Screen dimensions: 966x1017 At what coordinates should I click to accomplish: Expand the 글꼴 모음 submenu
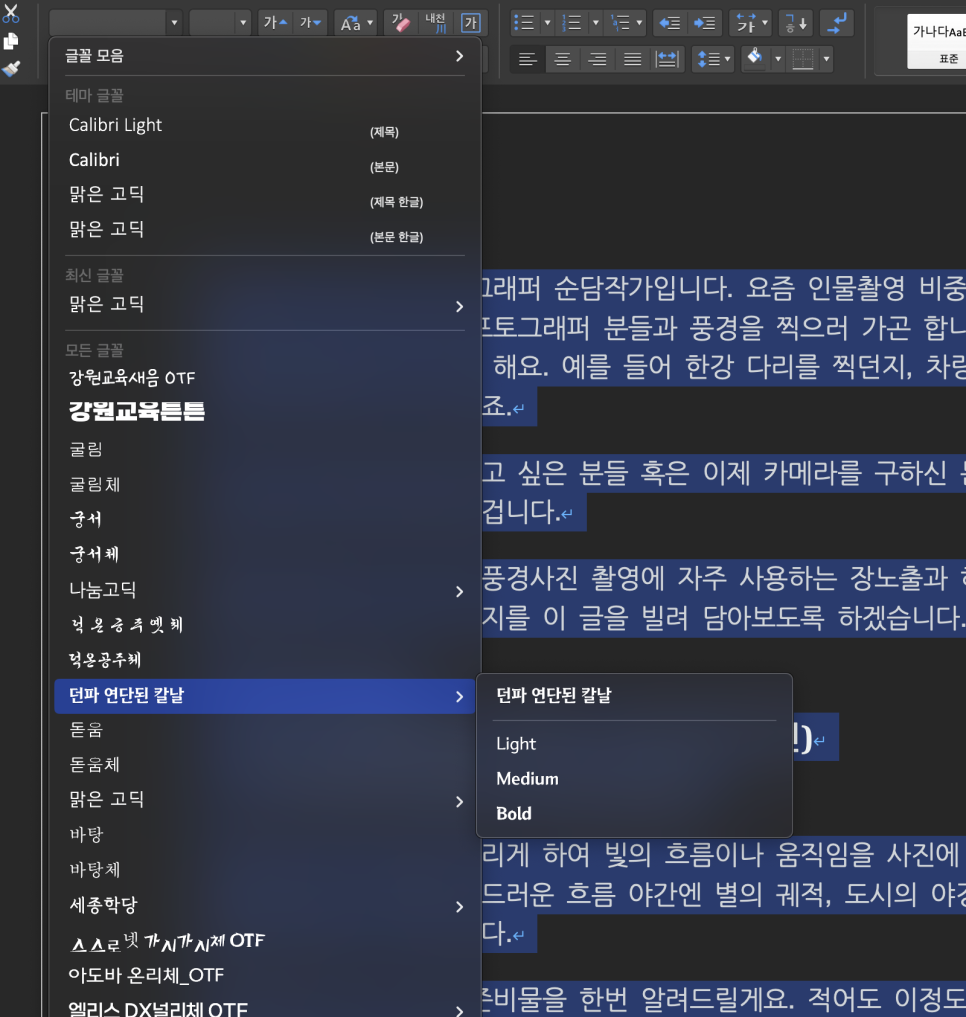459,56
